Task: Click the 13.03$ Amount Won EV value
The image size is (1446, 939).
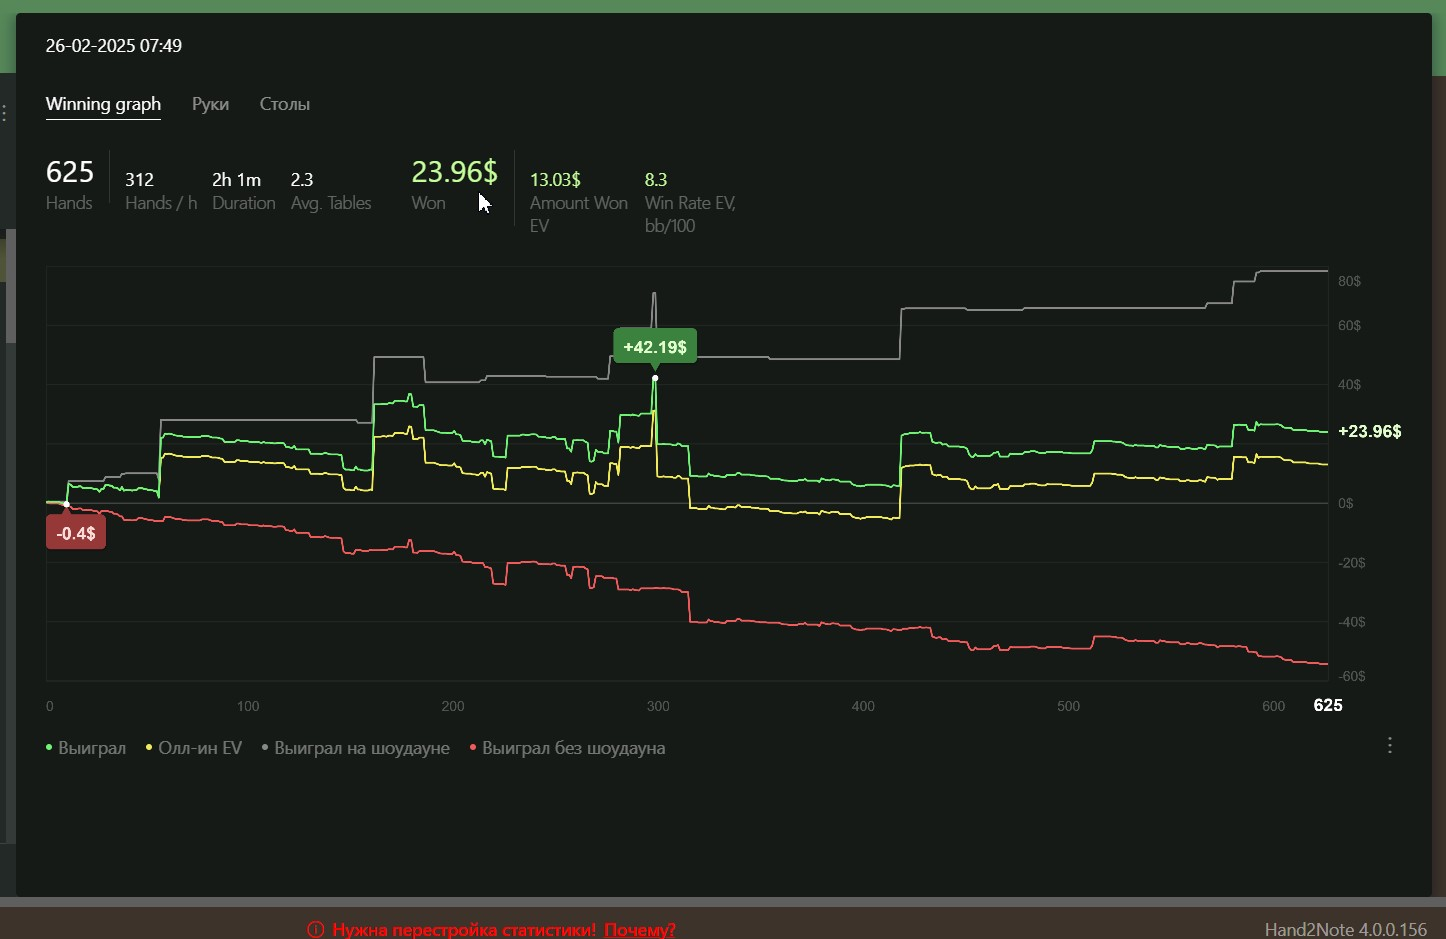Action: tap(555, 180)
